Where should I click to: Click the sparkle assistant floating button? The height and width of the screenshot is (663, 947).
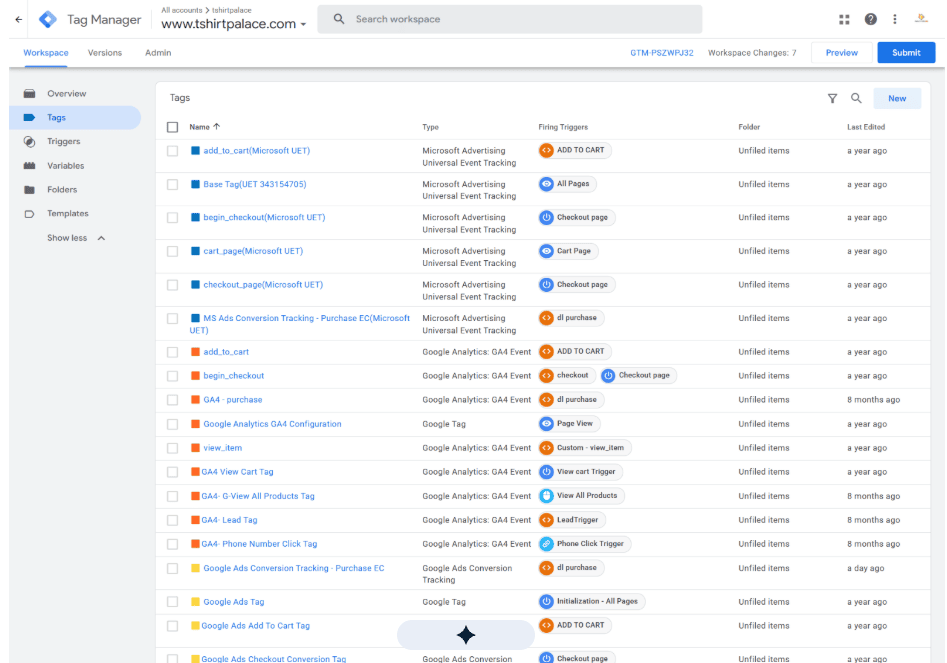click(x=466, y=635)
